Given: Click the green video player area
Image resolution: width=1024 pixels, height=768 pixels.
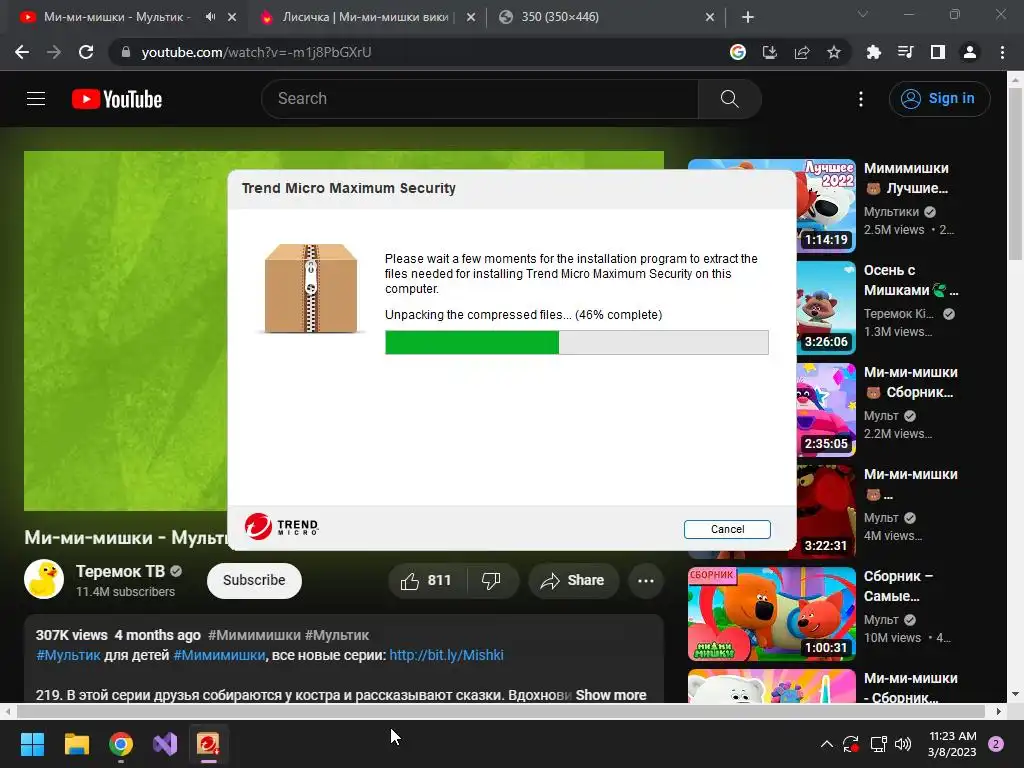Looking at the screenshot, I should (125, 330).
